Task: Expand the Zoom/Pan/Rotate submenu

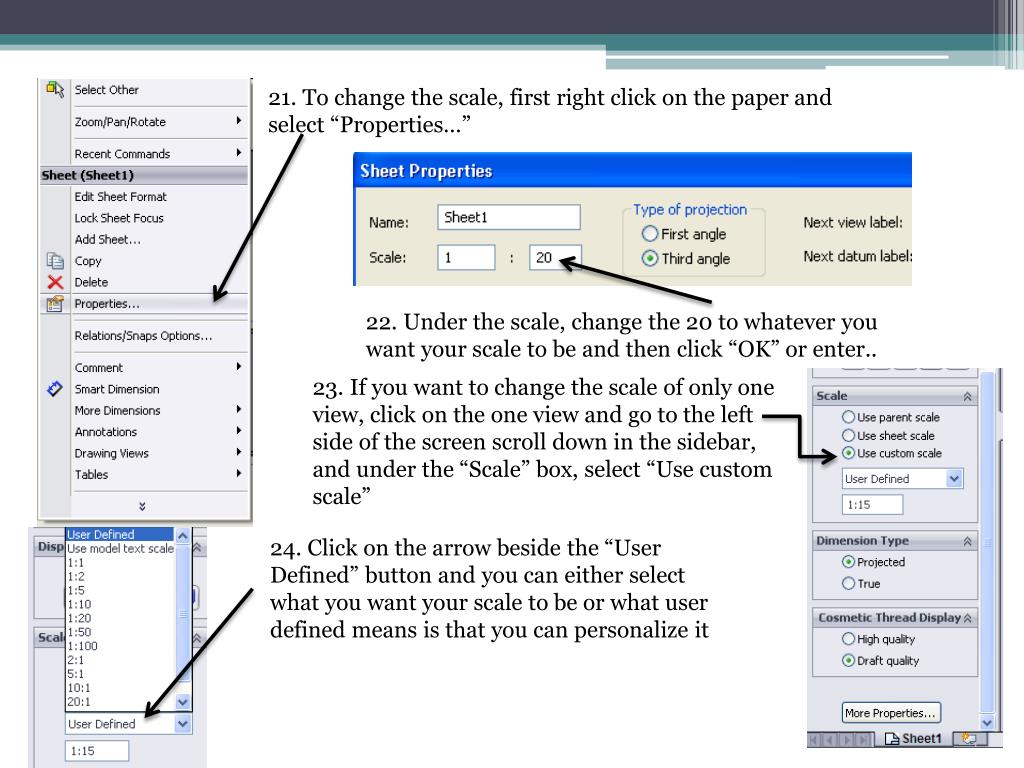Action: coord(238,122)
